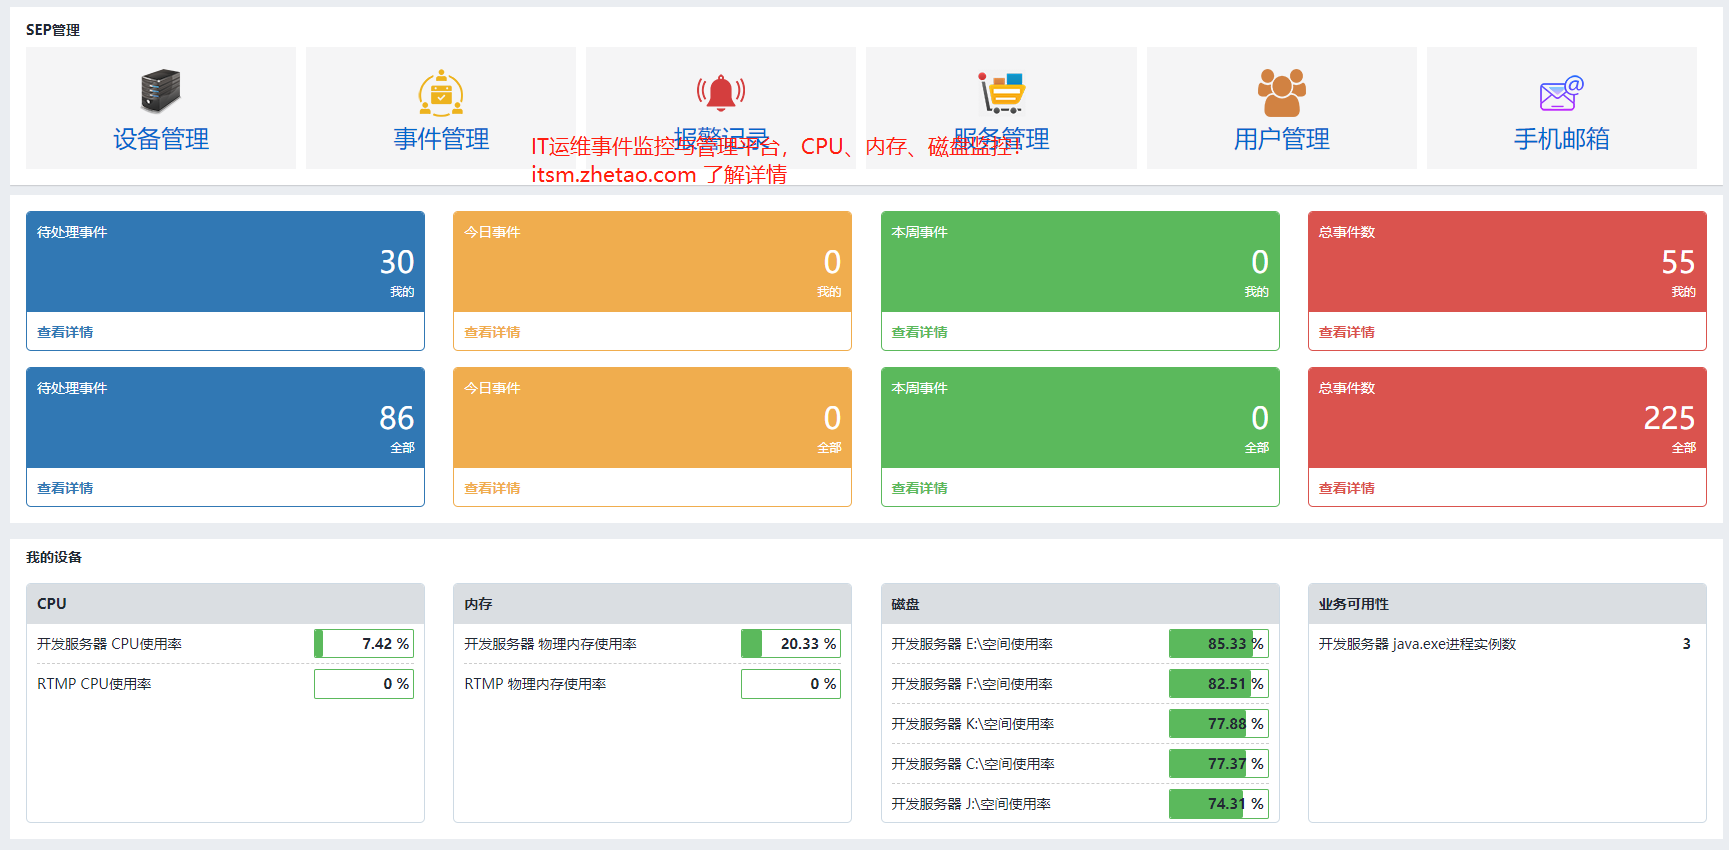This screenshot has height=850, width=1729.
Task: Click the K:\ disk 77.88 % bar
Action: coord(1219,724)
